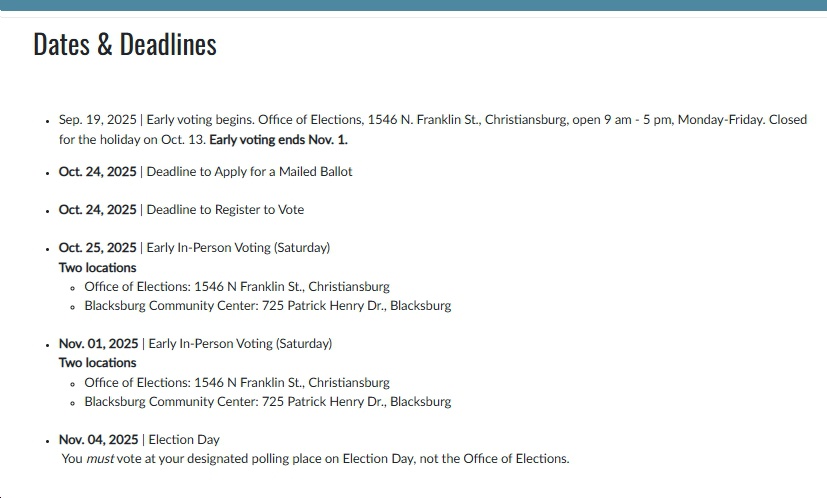Click "Deadline to Apply for a Mailed Ballot"
The image size is (827, 498).
pyautogui.click(x=249, y=171)
